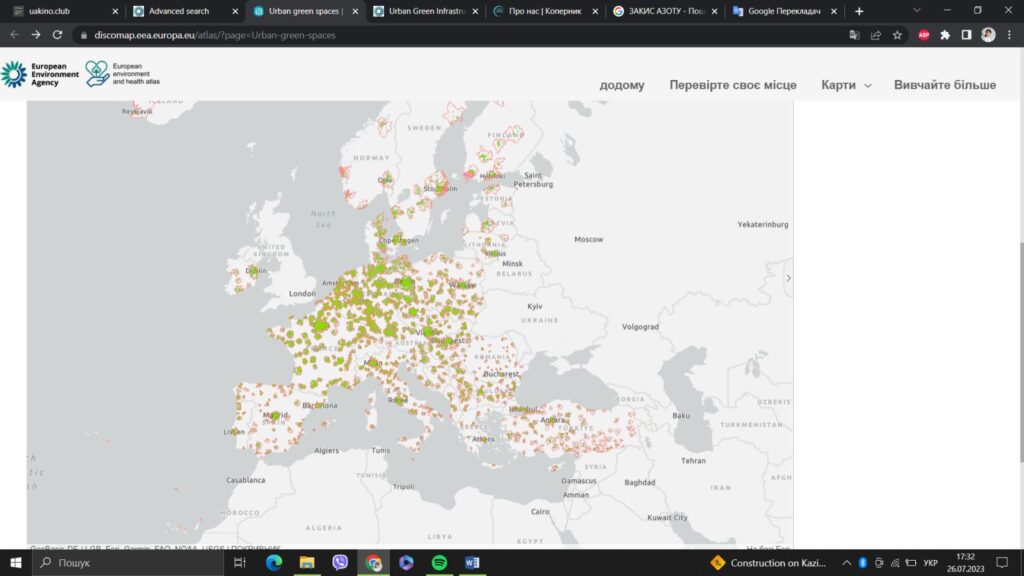Open the Chrome extensions puzzle icon
The height and width of the screenshot is (576, 1024).
pyautogui.click(x=945, y=34)
